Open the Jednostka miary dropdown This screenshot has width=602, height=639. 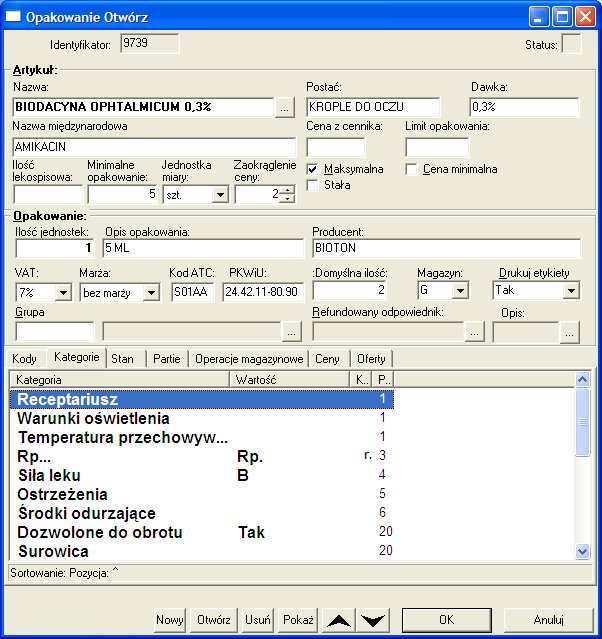[x=220, y=195]
